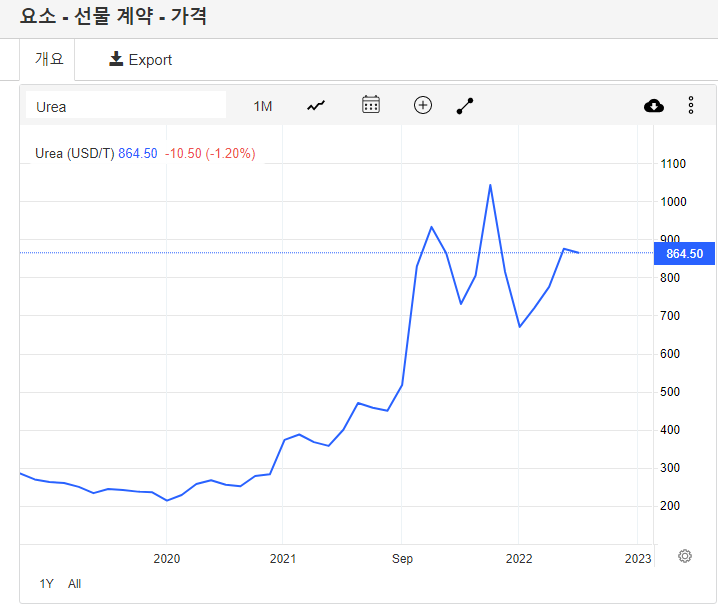Click the blue 864.50 legend value
The height and width of the screenshot is (610, 718).
point(138,153)
